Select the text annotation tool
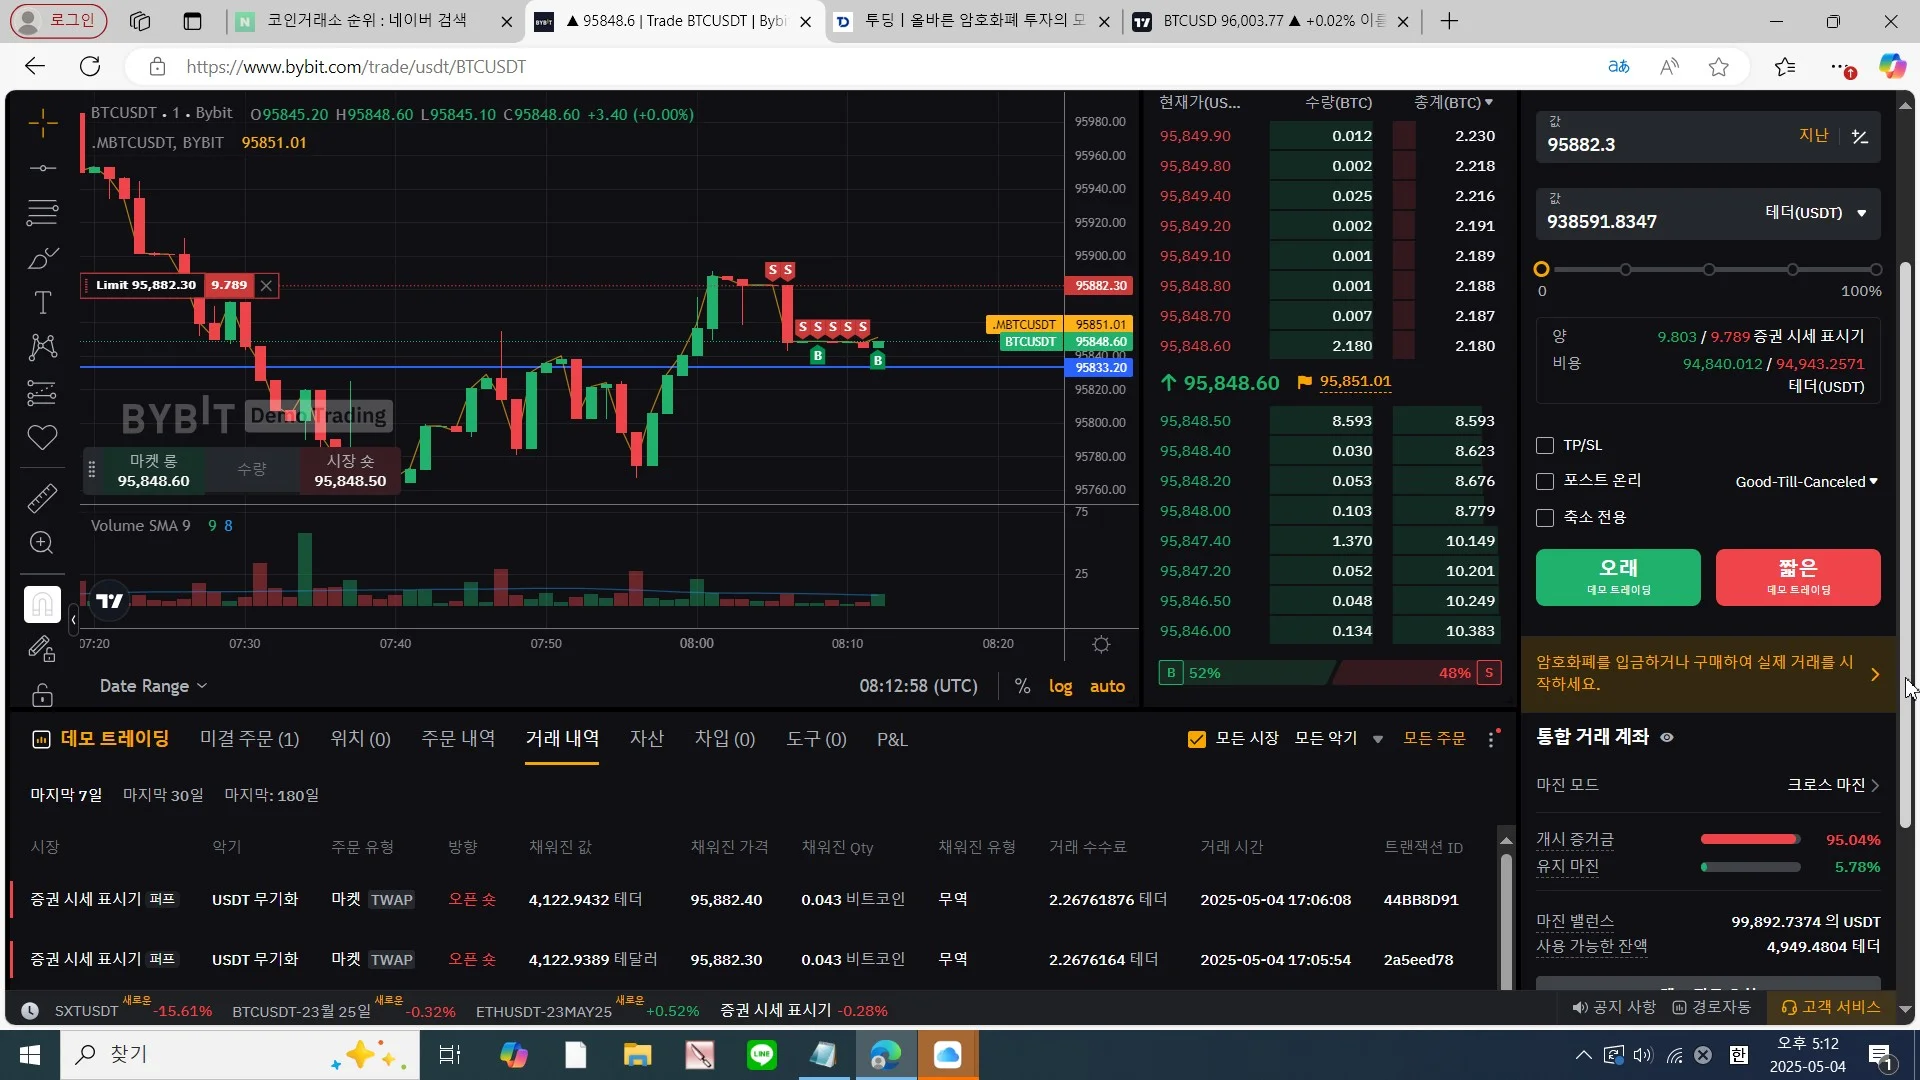This screenshot has height=1080, width=1920. 42,303
